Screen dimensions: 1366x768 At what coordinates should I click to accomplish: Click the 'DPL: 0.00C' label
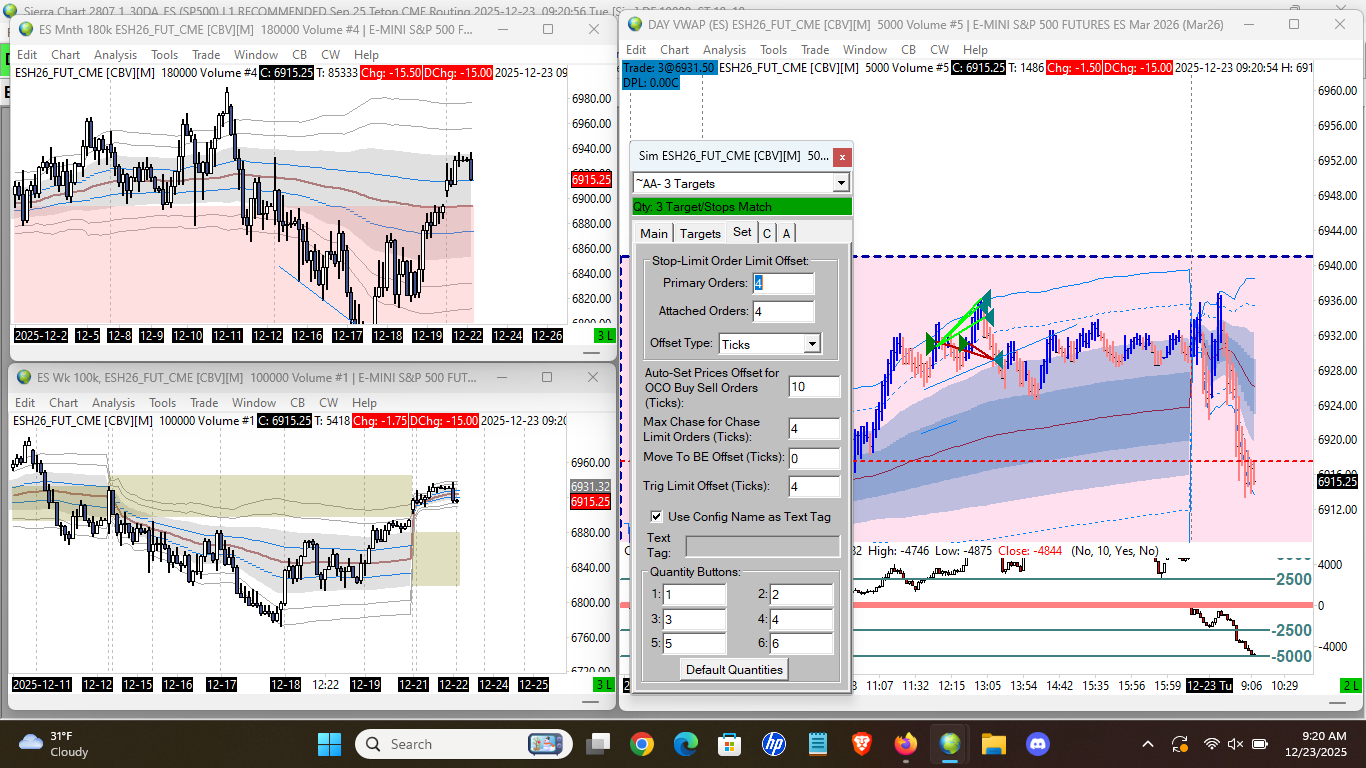point(650,82)
